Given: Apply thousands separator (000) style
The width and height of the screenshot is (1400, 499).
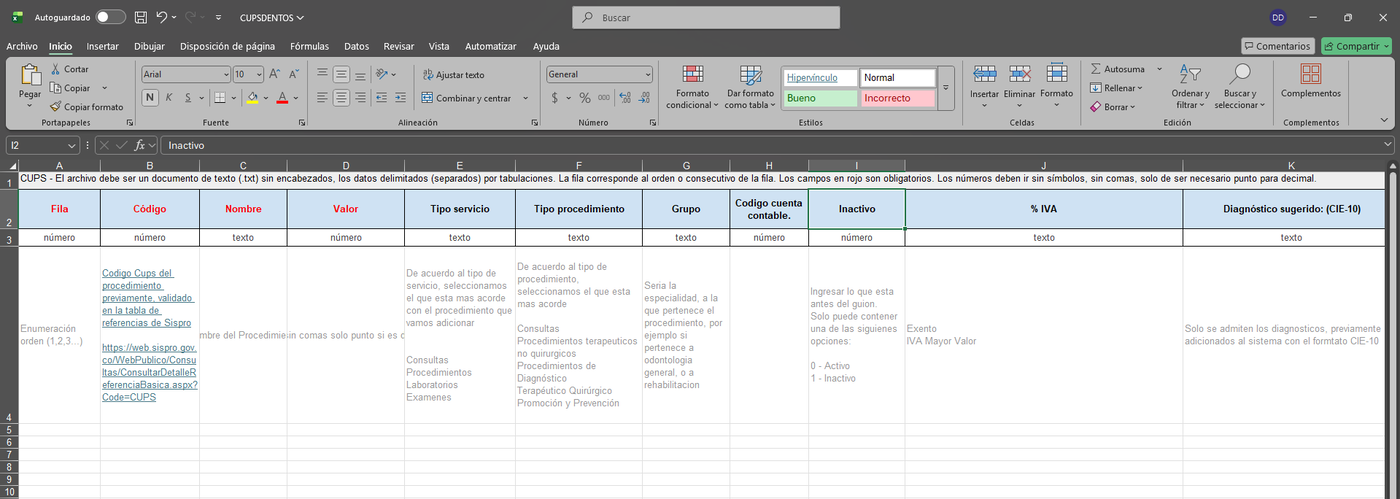Looking at the screenshot, I should (603, 98).
